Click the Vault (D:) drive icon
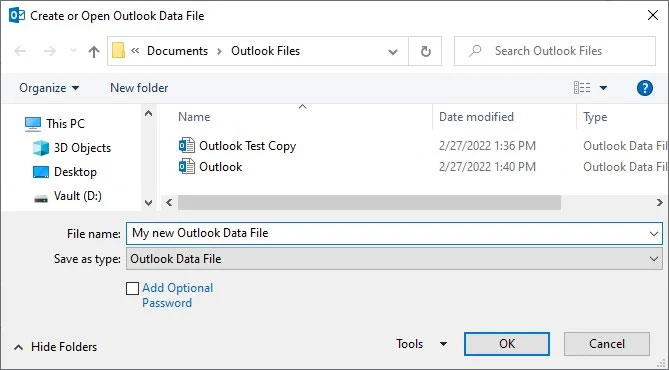This screenshot has height=370, width=669. click(41, 198)
